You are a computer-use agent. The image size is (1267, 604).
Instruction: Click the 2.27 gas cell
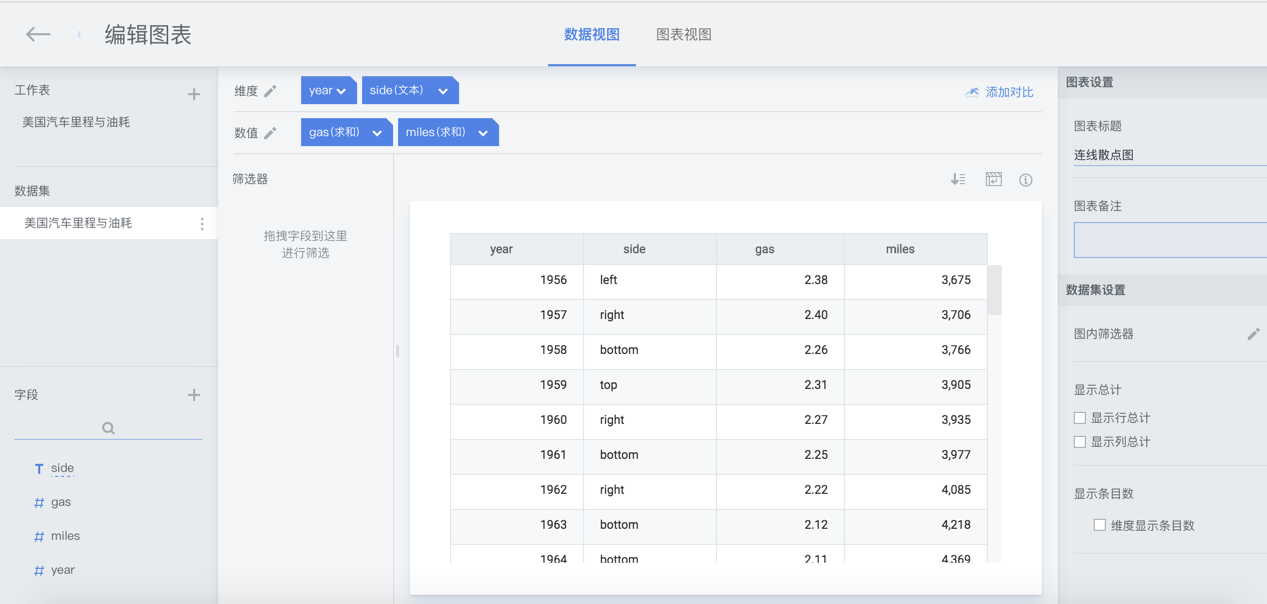(780, 420)
